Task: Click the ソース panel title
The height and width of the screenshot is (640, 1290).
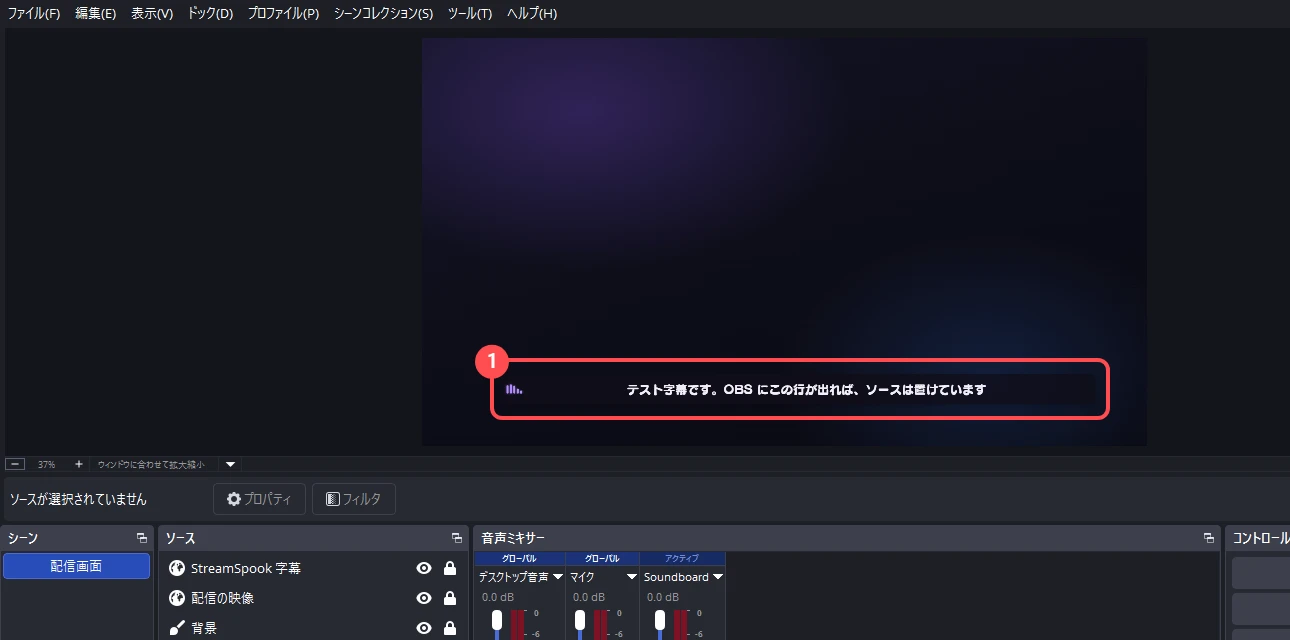Action: click(x=180, y=538)
